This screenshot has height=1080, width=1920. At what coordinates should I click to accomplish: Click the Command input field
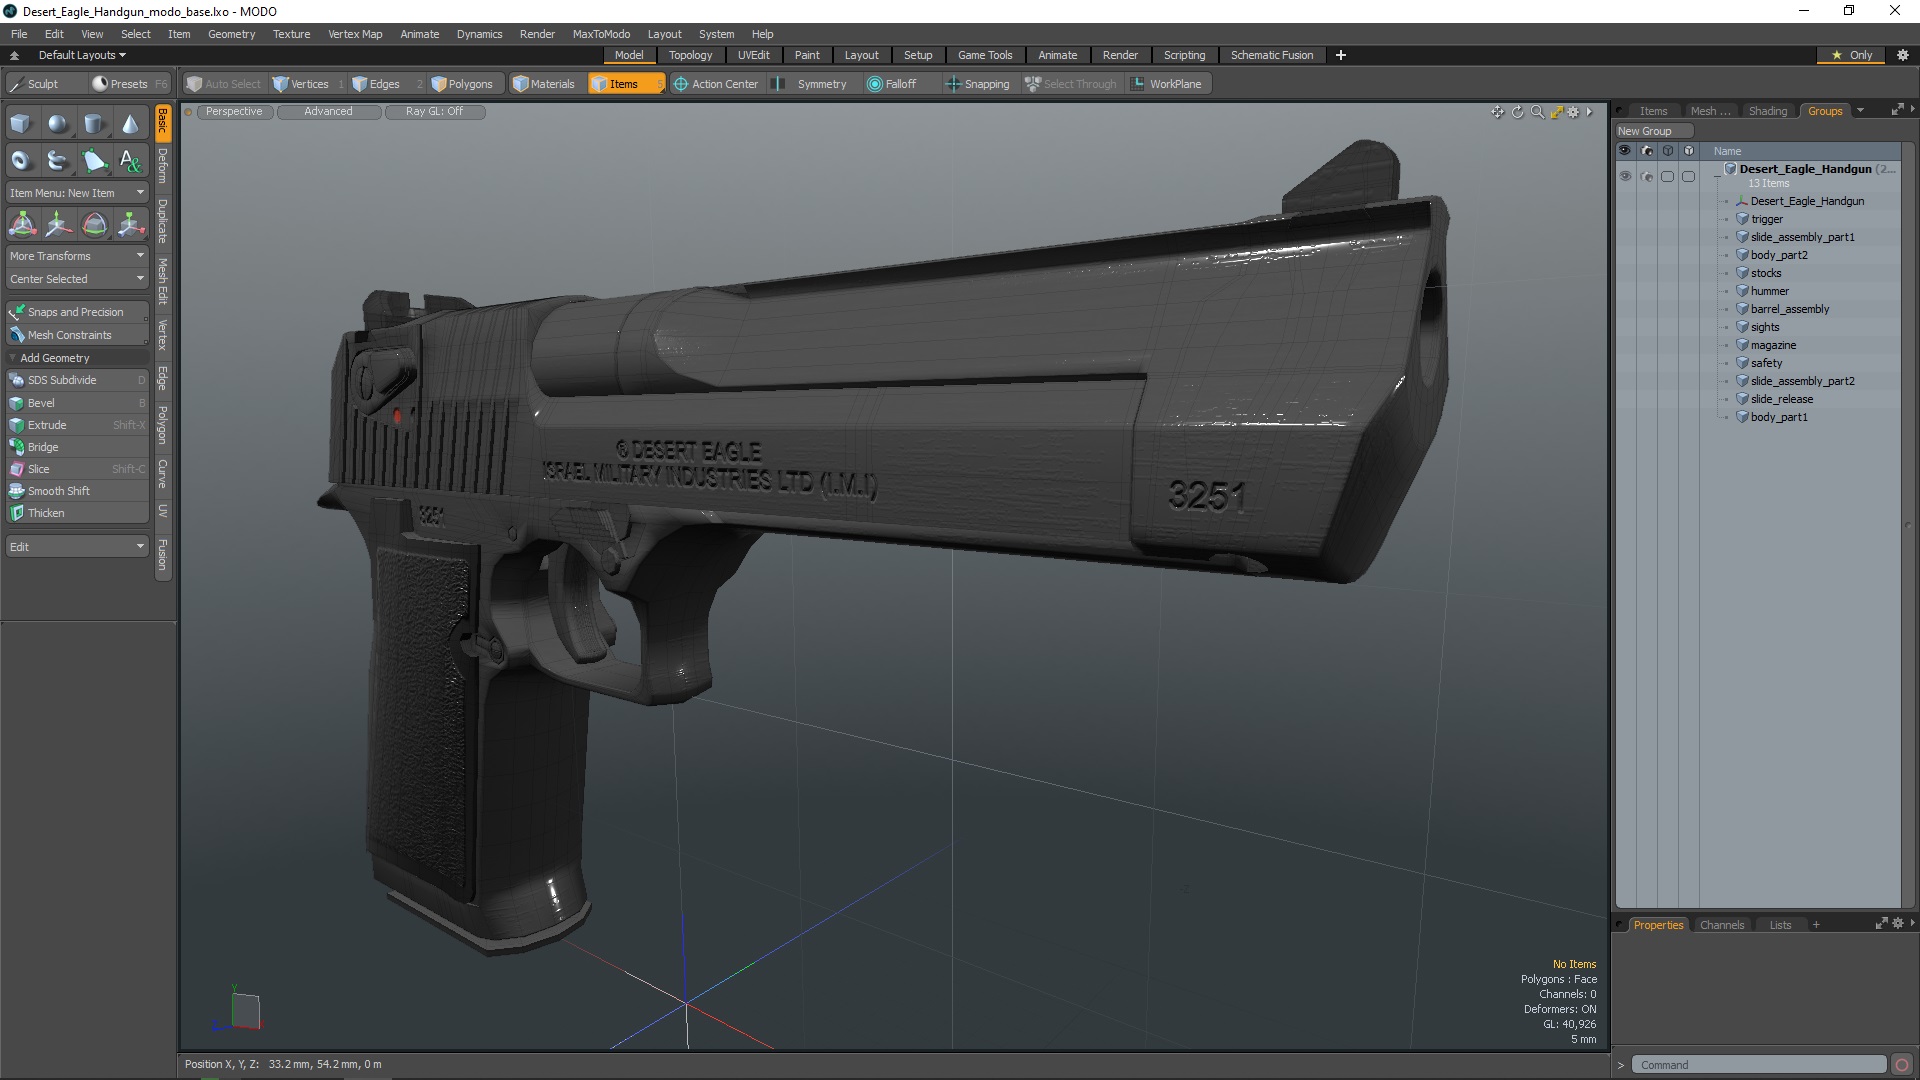(x=1758, y=1065)
